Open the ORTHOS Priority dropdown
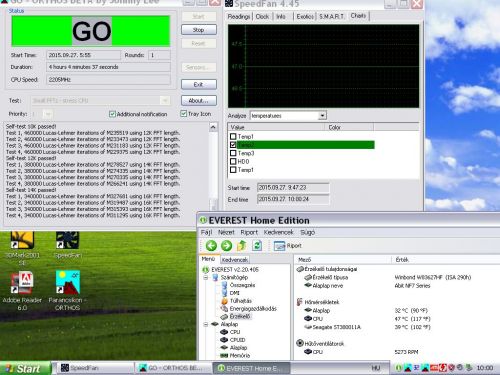 point(48,114)
